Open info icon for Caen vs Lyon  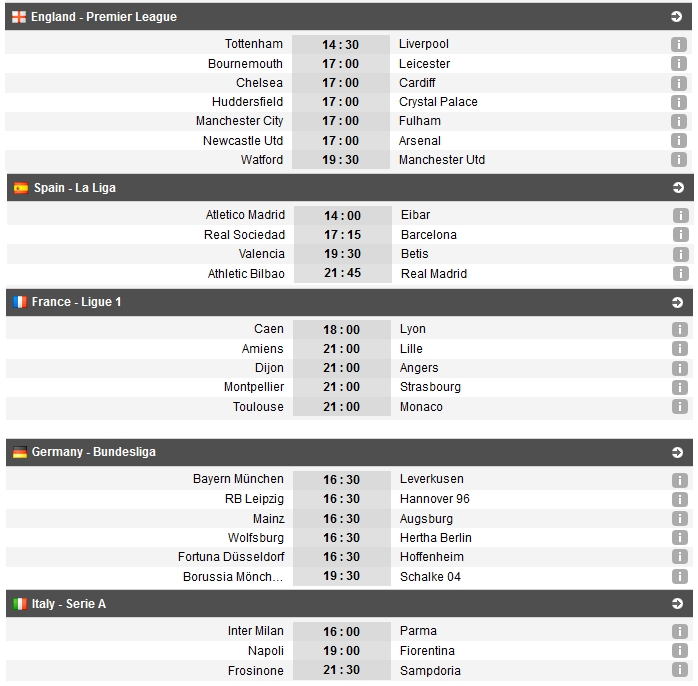680,329
